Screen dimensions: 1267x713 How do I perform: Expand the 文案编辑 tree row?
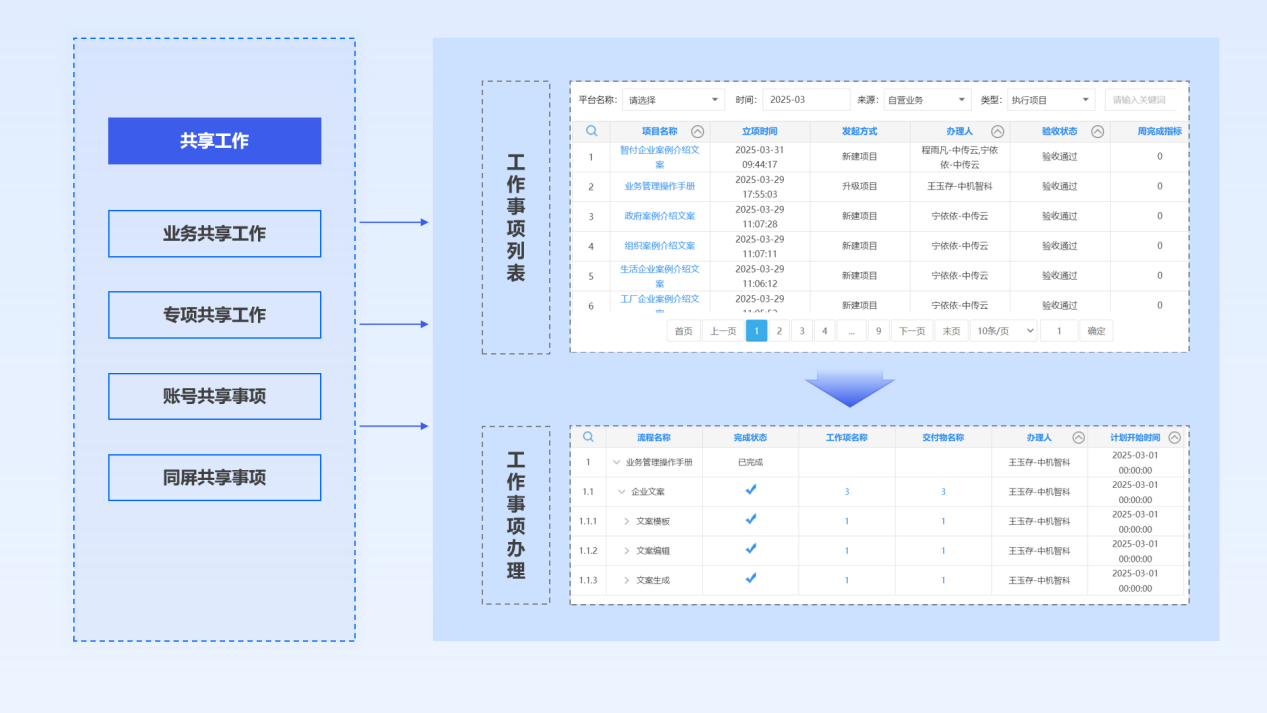pyautogui.click(x=627, y=551)
